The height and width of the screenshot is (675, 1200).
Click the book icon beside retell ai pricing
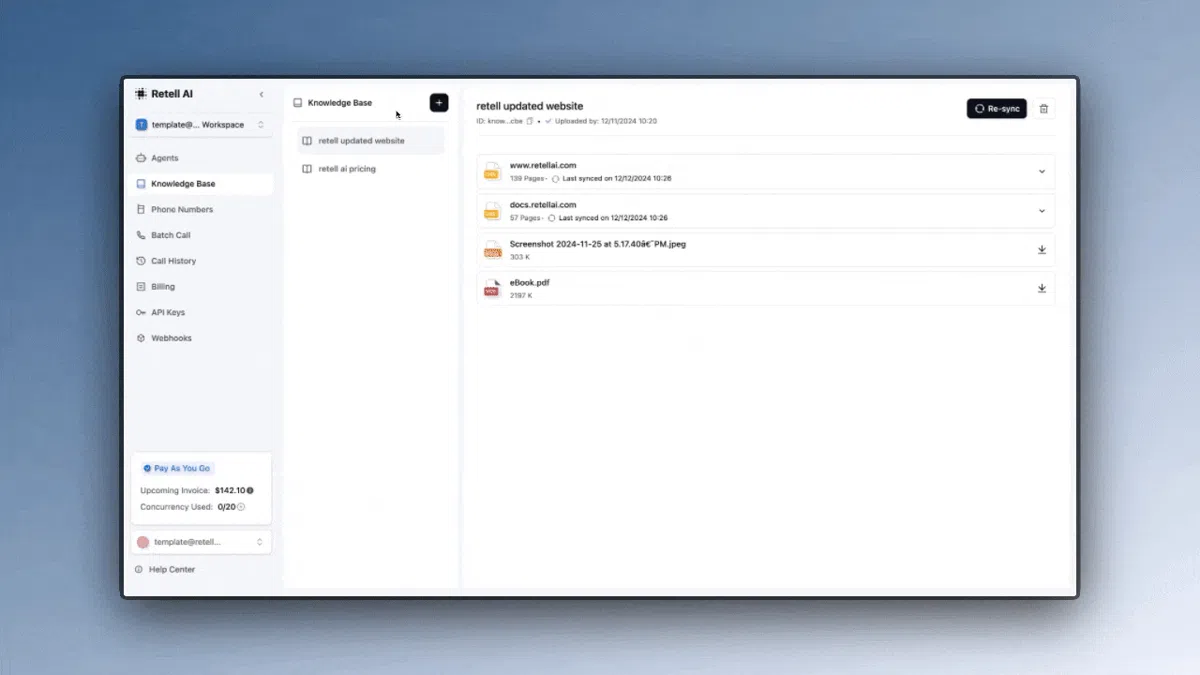(x=308, y=169)
